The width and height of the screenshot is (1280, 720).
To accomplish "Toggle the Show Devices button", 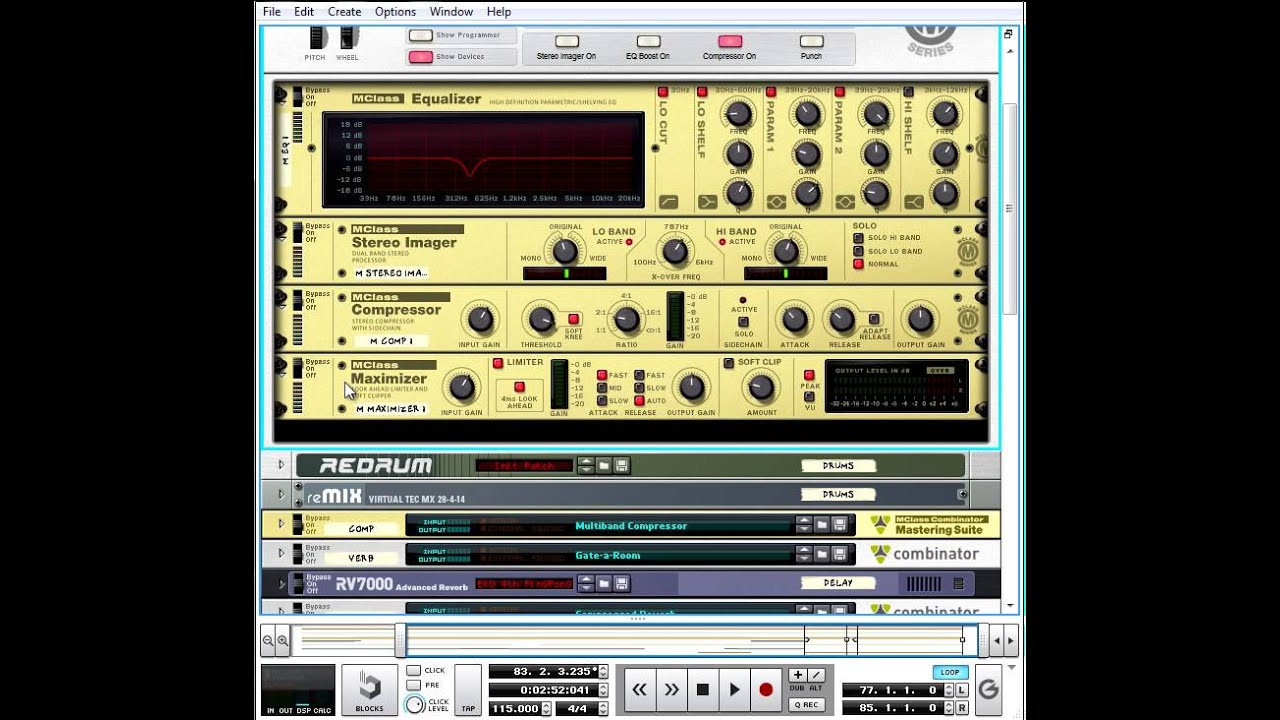I will pos(421,57).
